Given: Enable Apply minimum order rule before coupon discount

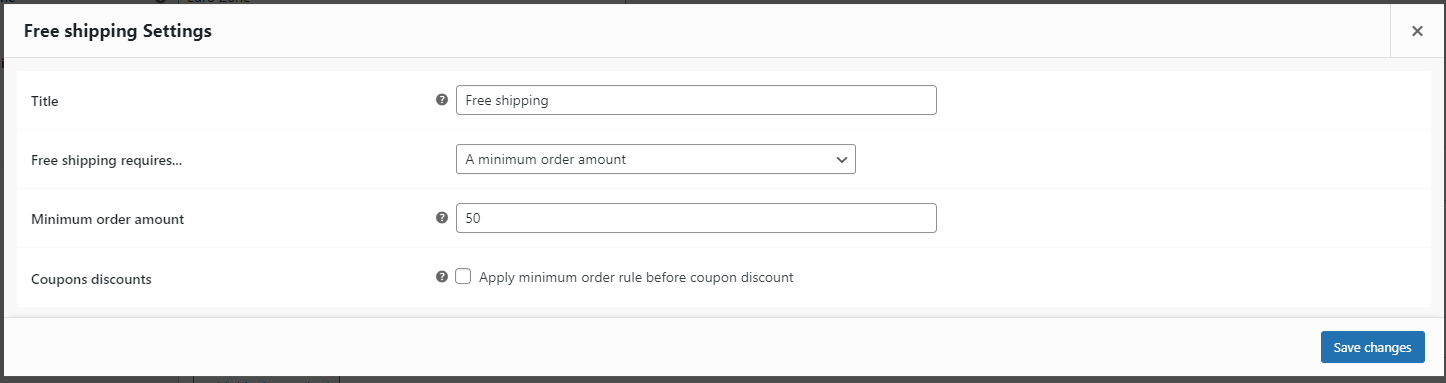Looking at the screenshot, I should [463, 277].
